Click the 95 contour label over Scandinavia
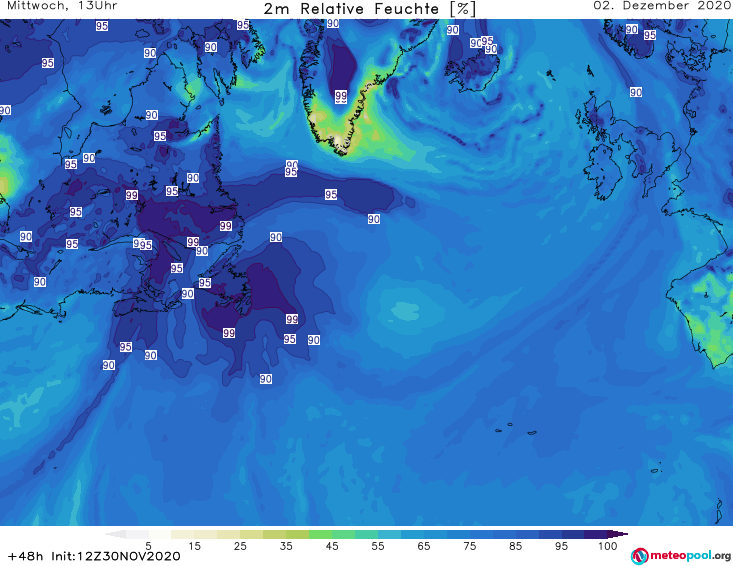 pyautogui.click(x=650, y=35)
